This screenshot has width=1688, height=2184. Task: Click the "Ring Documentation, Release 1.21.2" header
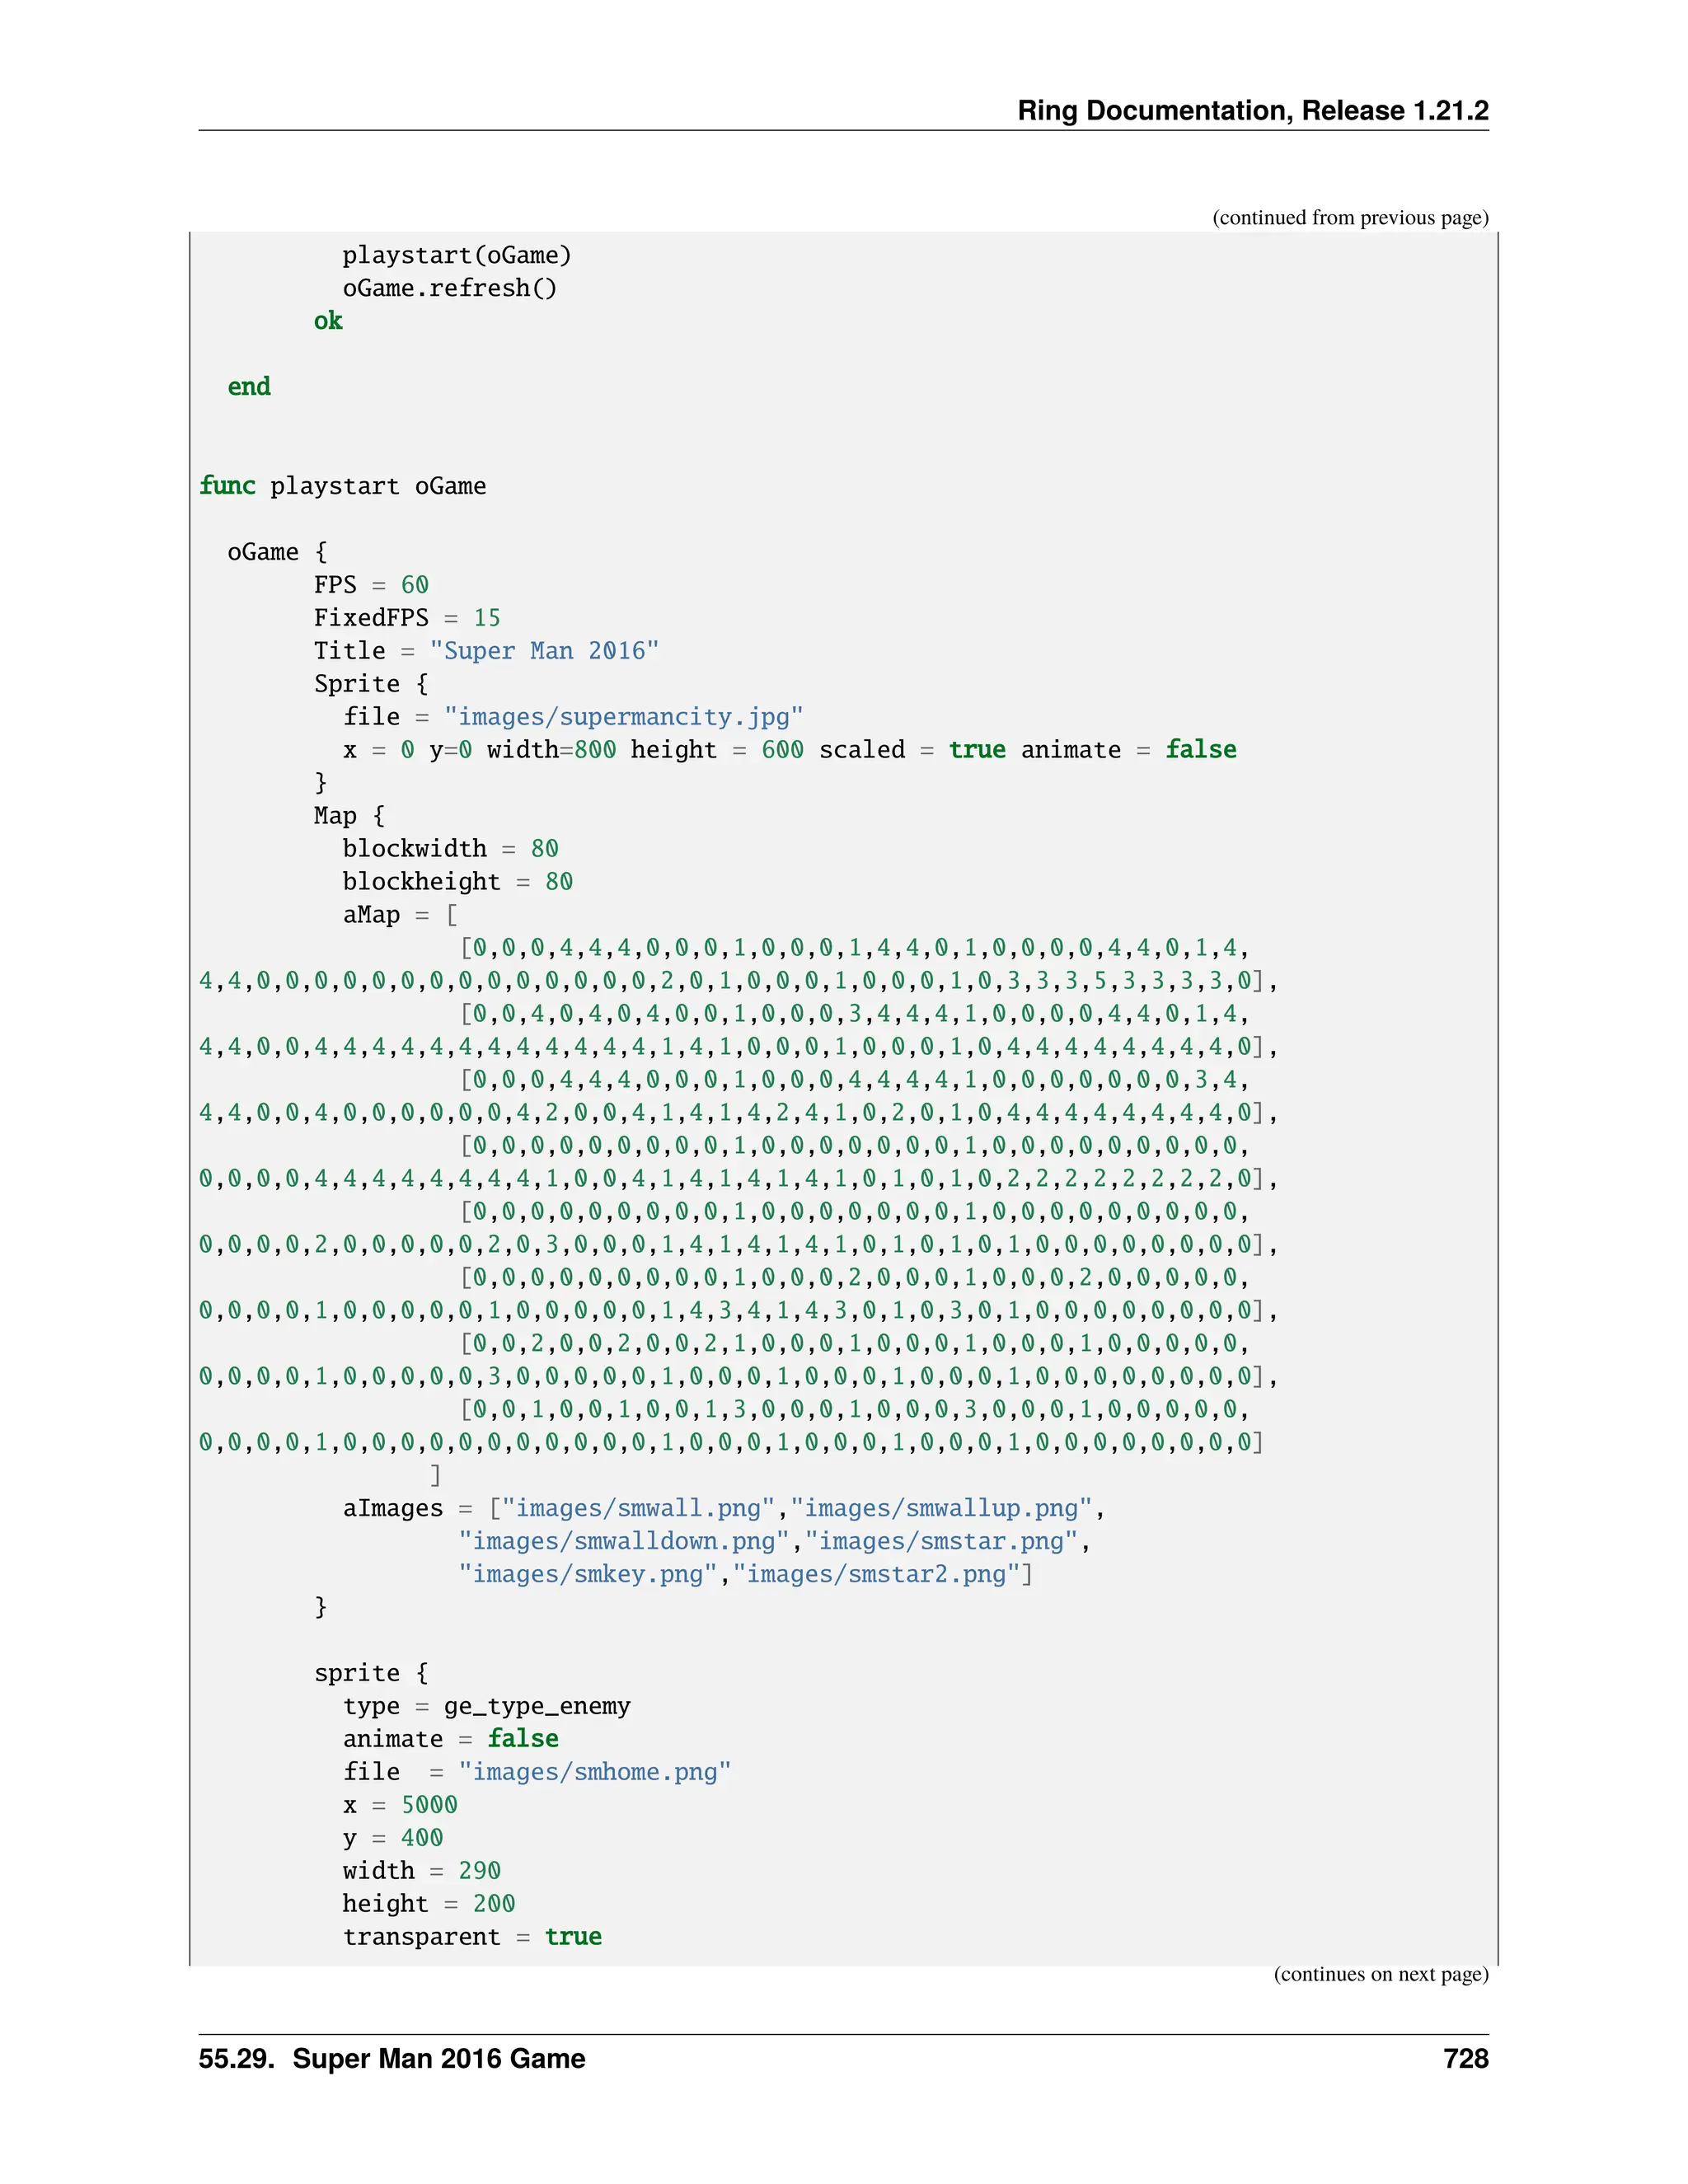coord(1252,110)
